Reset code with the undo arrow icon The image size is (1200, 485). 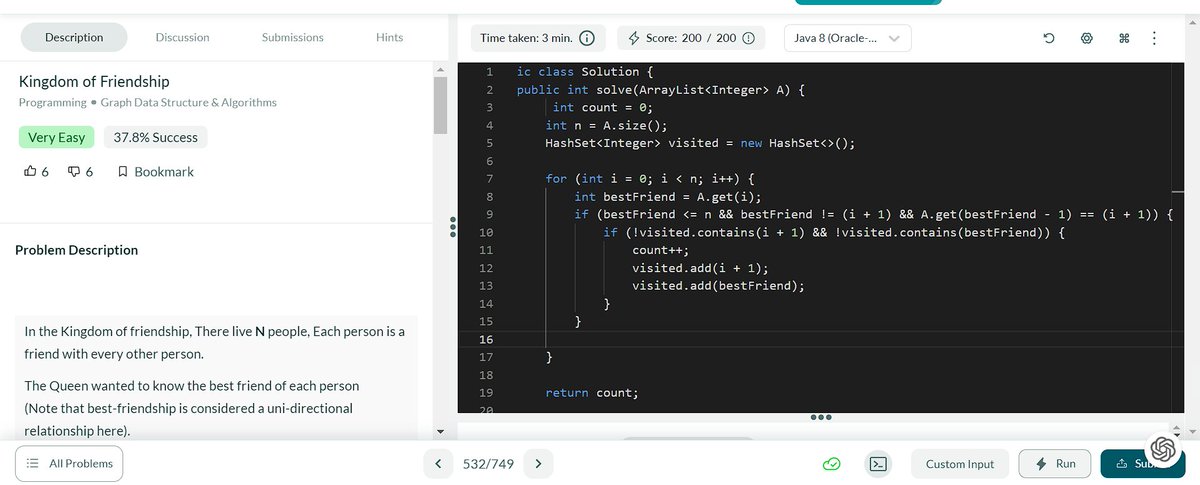[1048, 39]
